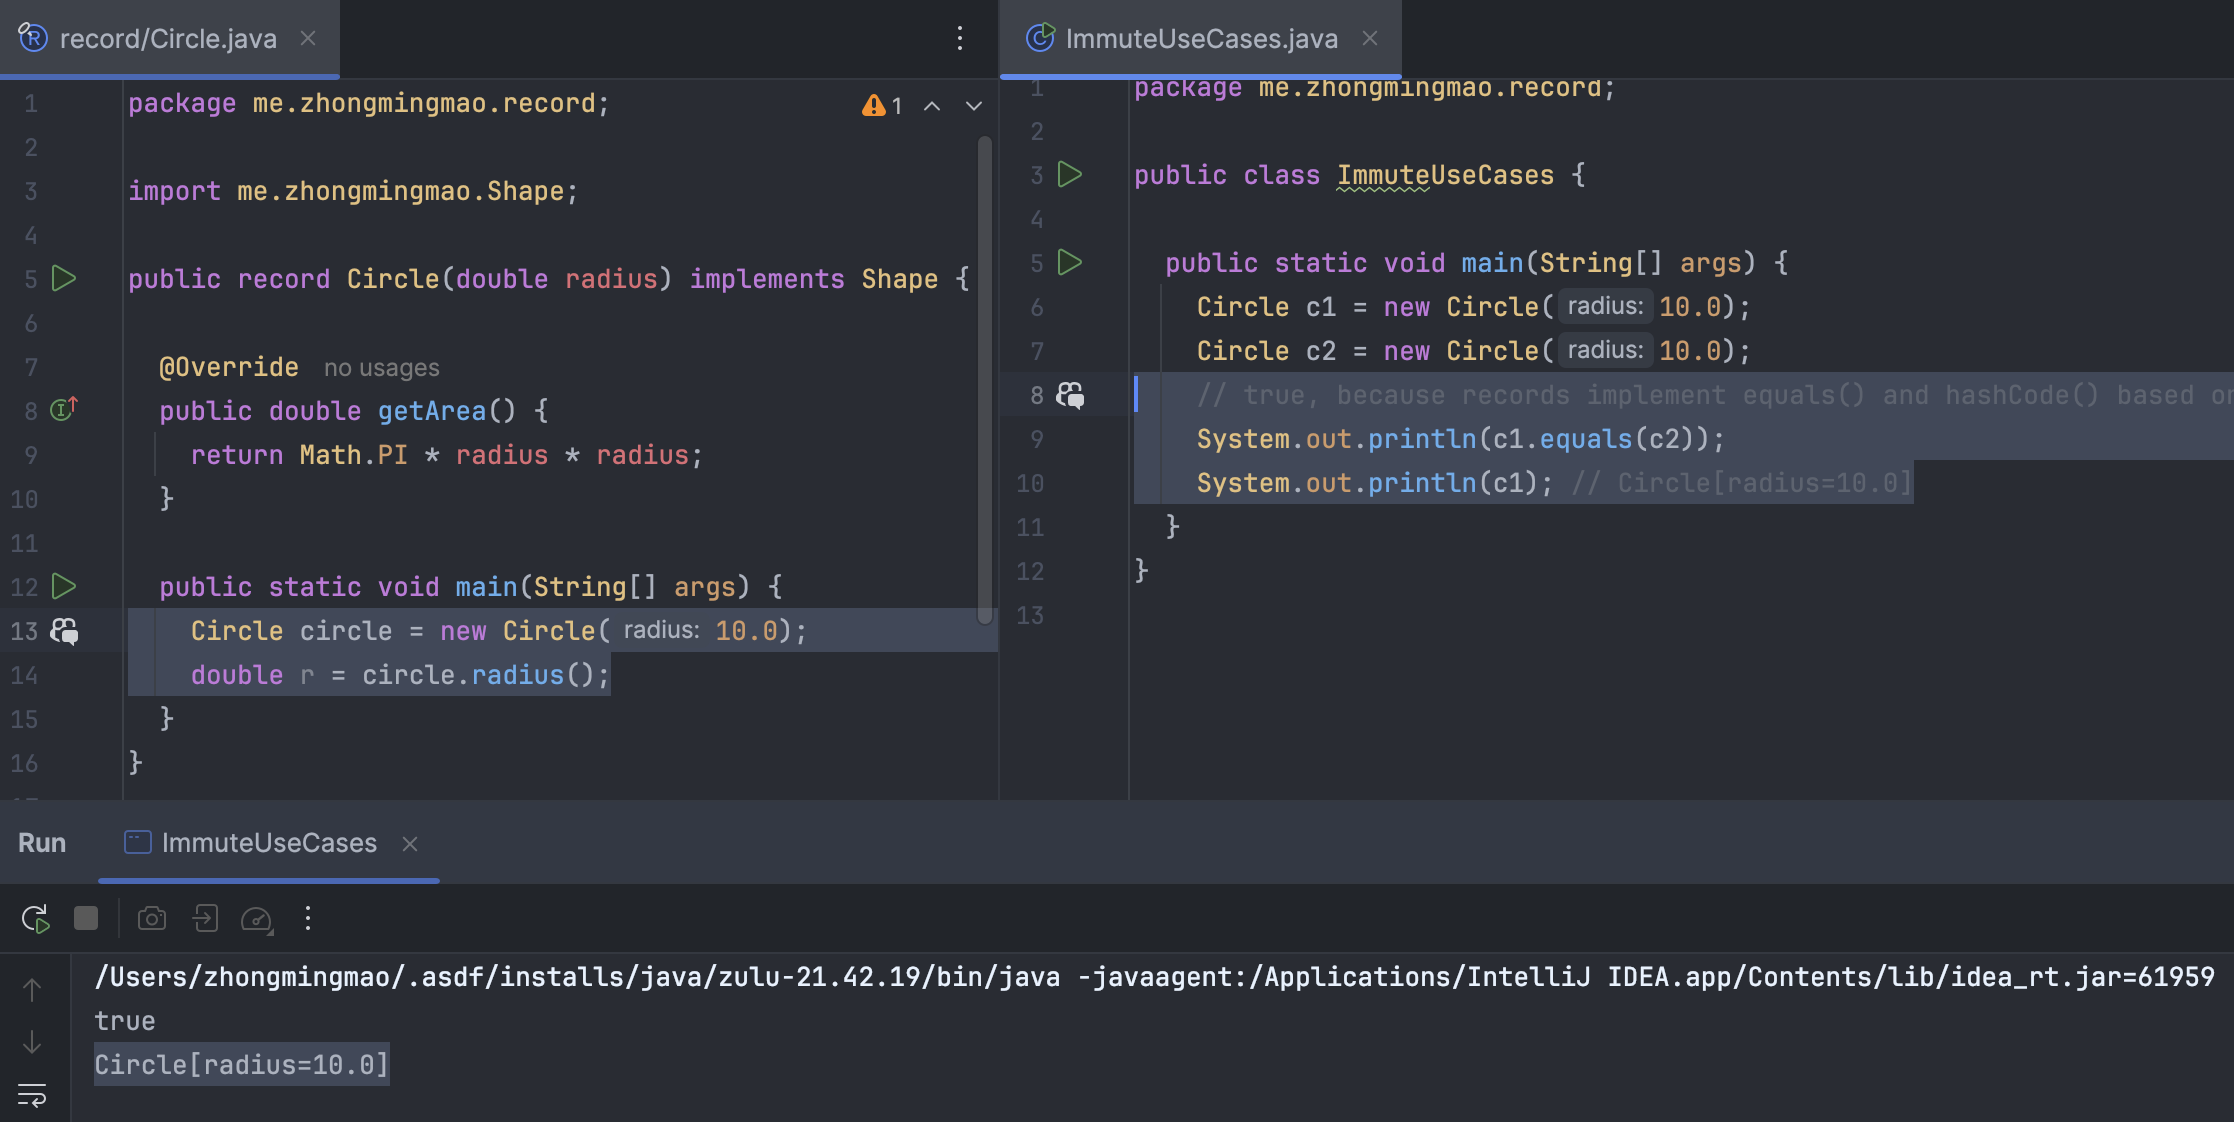The height and width of the screenshot is (1122, 2234).
Task: Click AI assistant gutter icon in Circle.java
Action: [64, 631]
